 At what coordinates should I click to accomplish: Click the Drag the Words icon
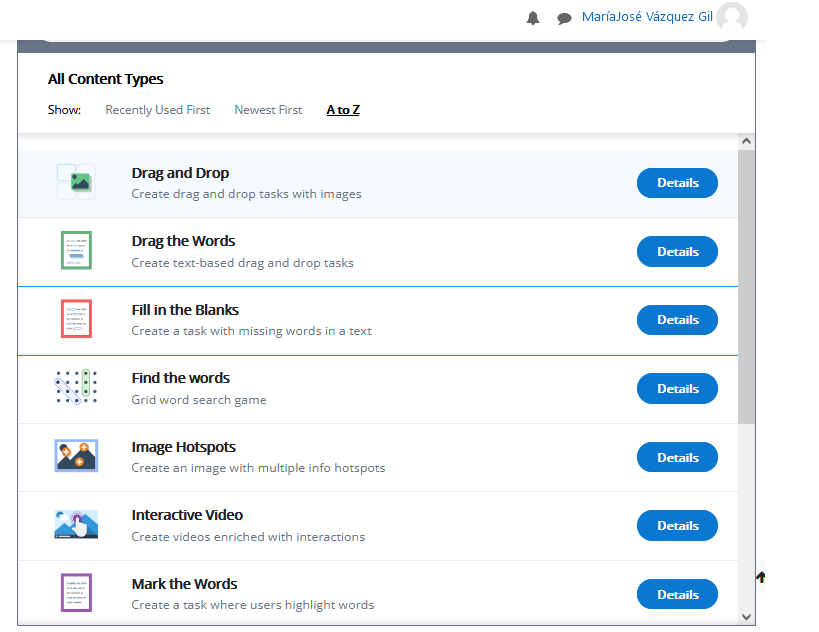[x=76, y=250]
